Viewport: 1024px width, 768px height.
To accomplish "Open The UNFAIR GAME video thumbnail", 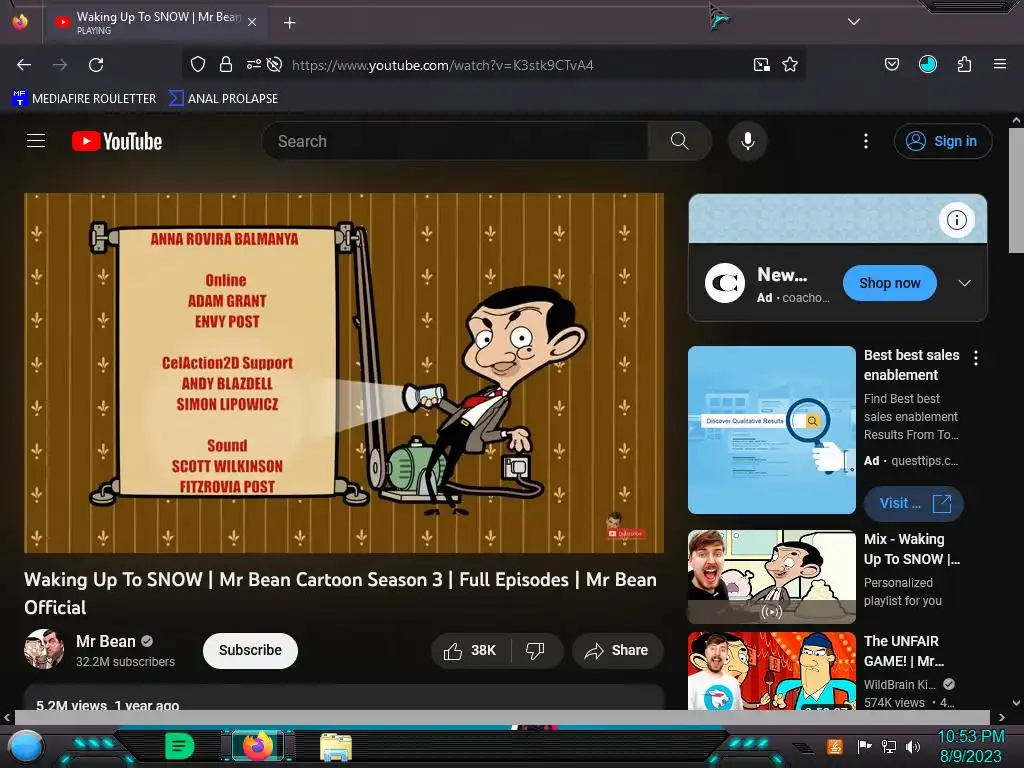I will 771,671.
